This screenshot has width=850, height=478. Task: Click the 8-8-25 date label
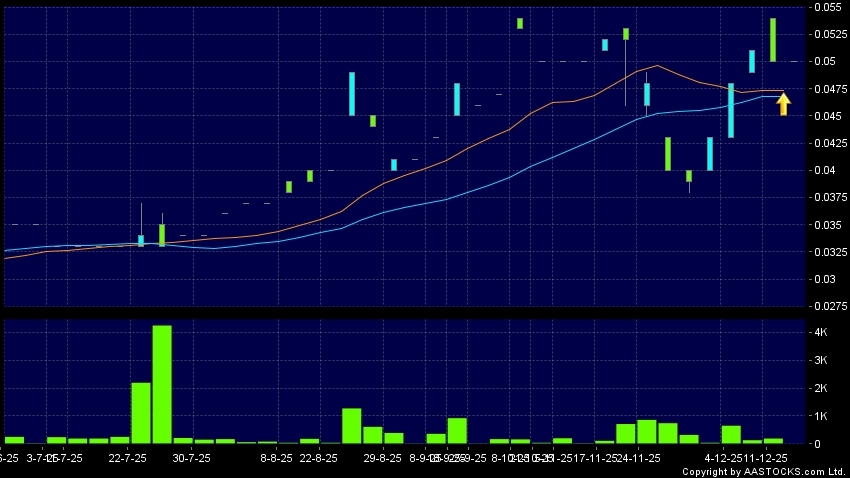click(x=276, y=457)
